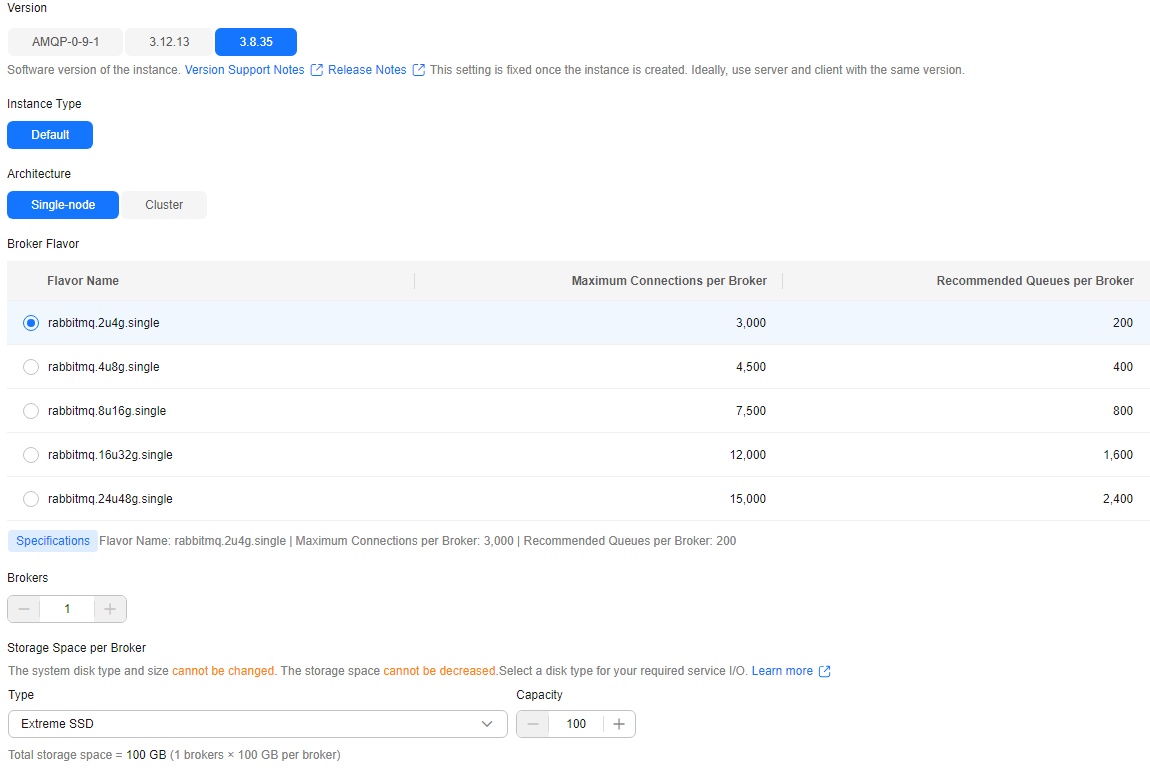The height and width of the screenshot is (771, 1150).
Task: Increase storage Capacity with plus button
Action: (x=619, y=724)
